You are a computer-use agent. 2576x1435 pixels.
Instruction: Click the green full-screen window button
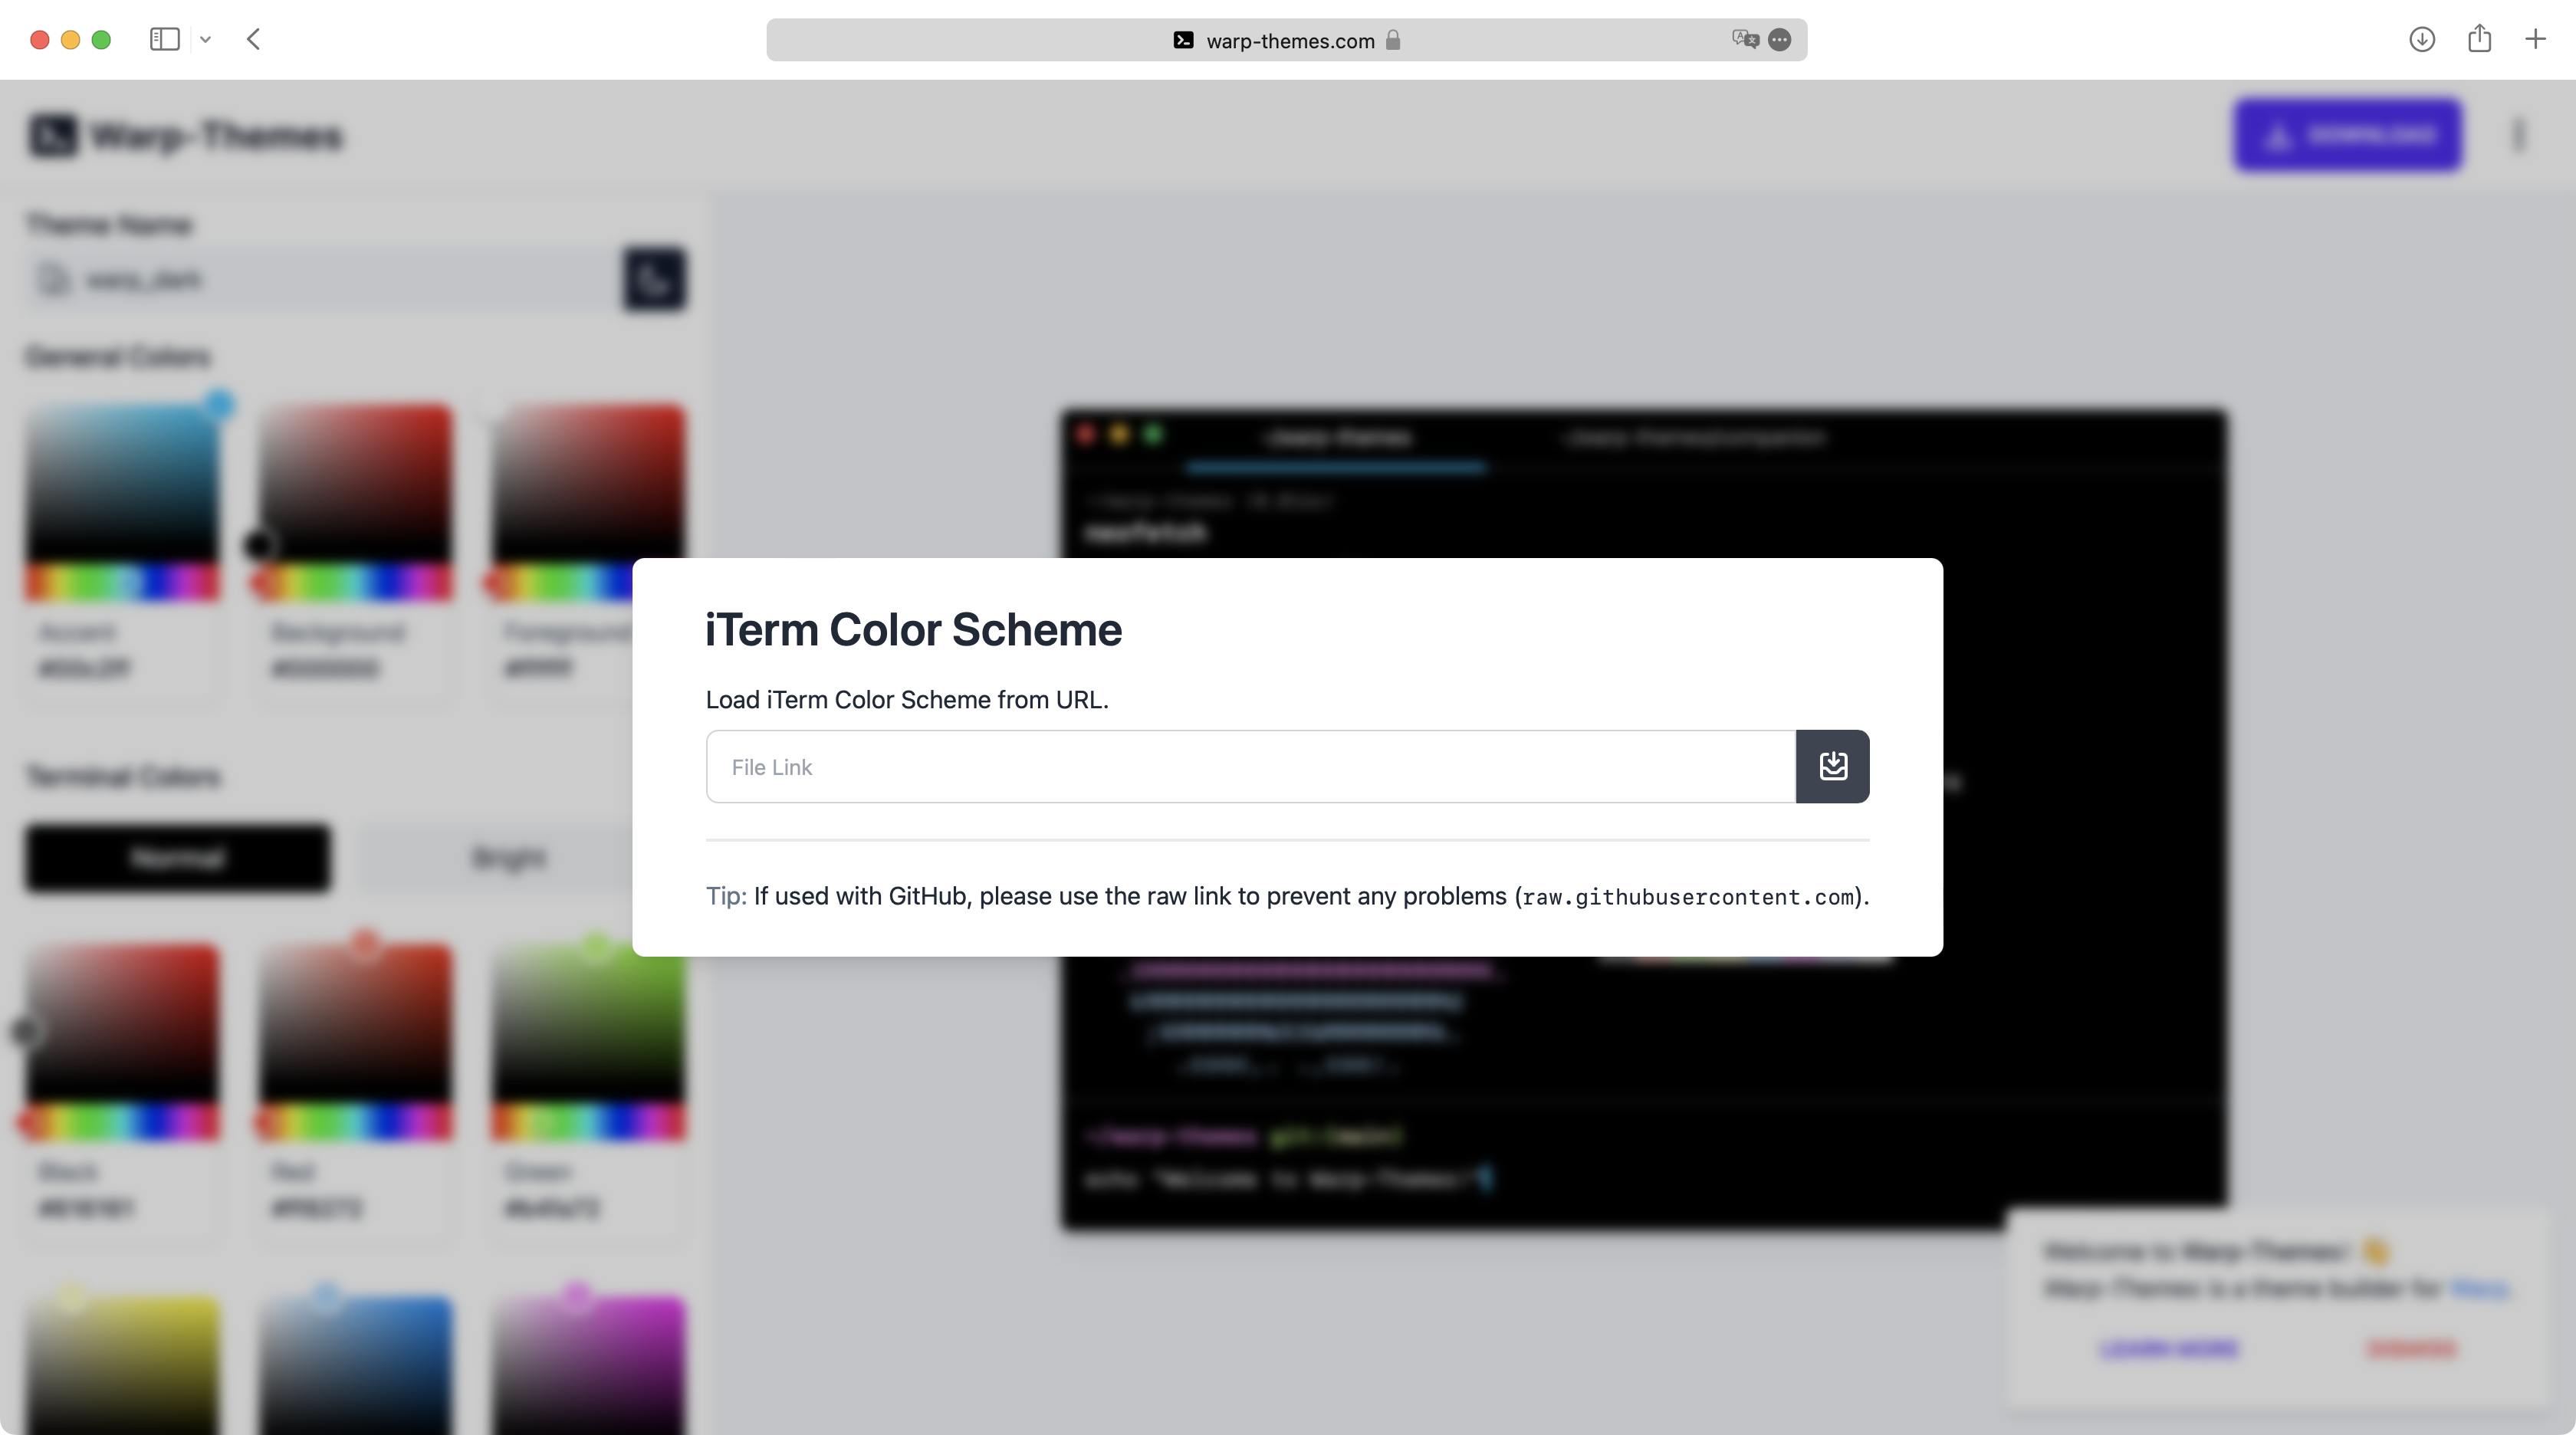(101, 40)
